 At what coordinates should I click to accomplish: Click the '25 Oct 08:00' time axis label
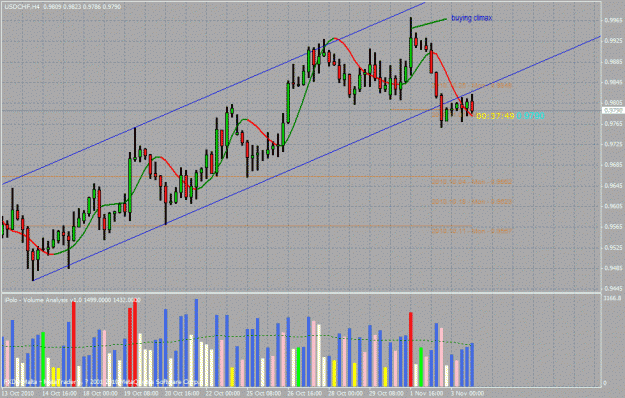(264, 393)
